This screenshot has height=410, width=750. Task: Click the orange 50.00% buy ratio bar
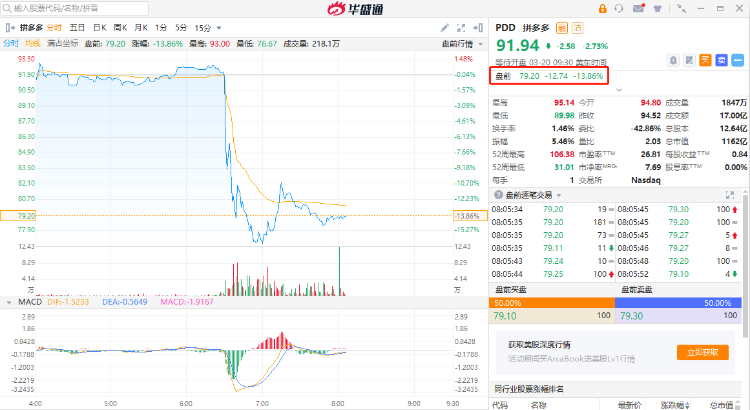pyautogui.click(x=552, y=303)
